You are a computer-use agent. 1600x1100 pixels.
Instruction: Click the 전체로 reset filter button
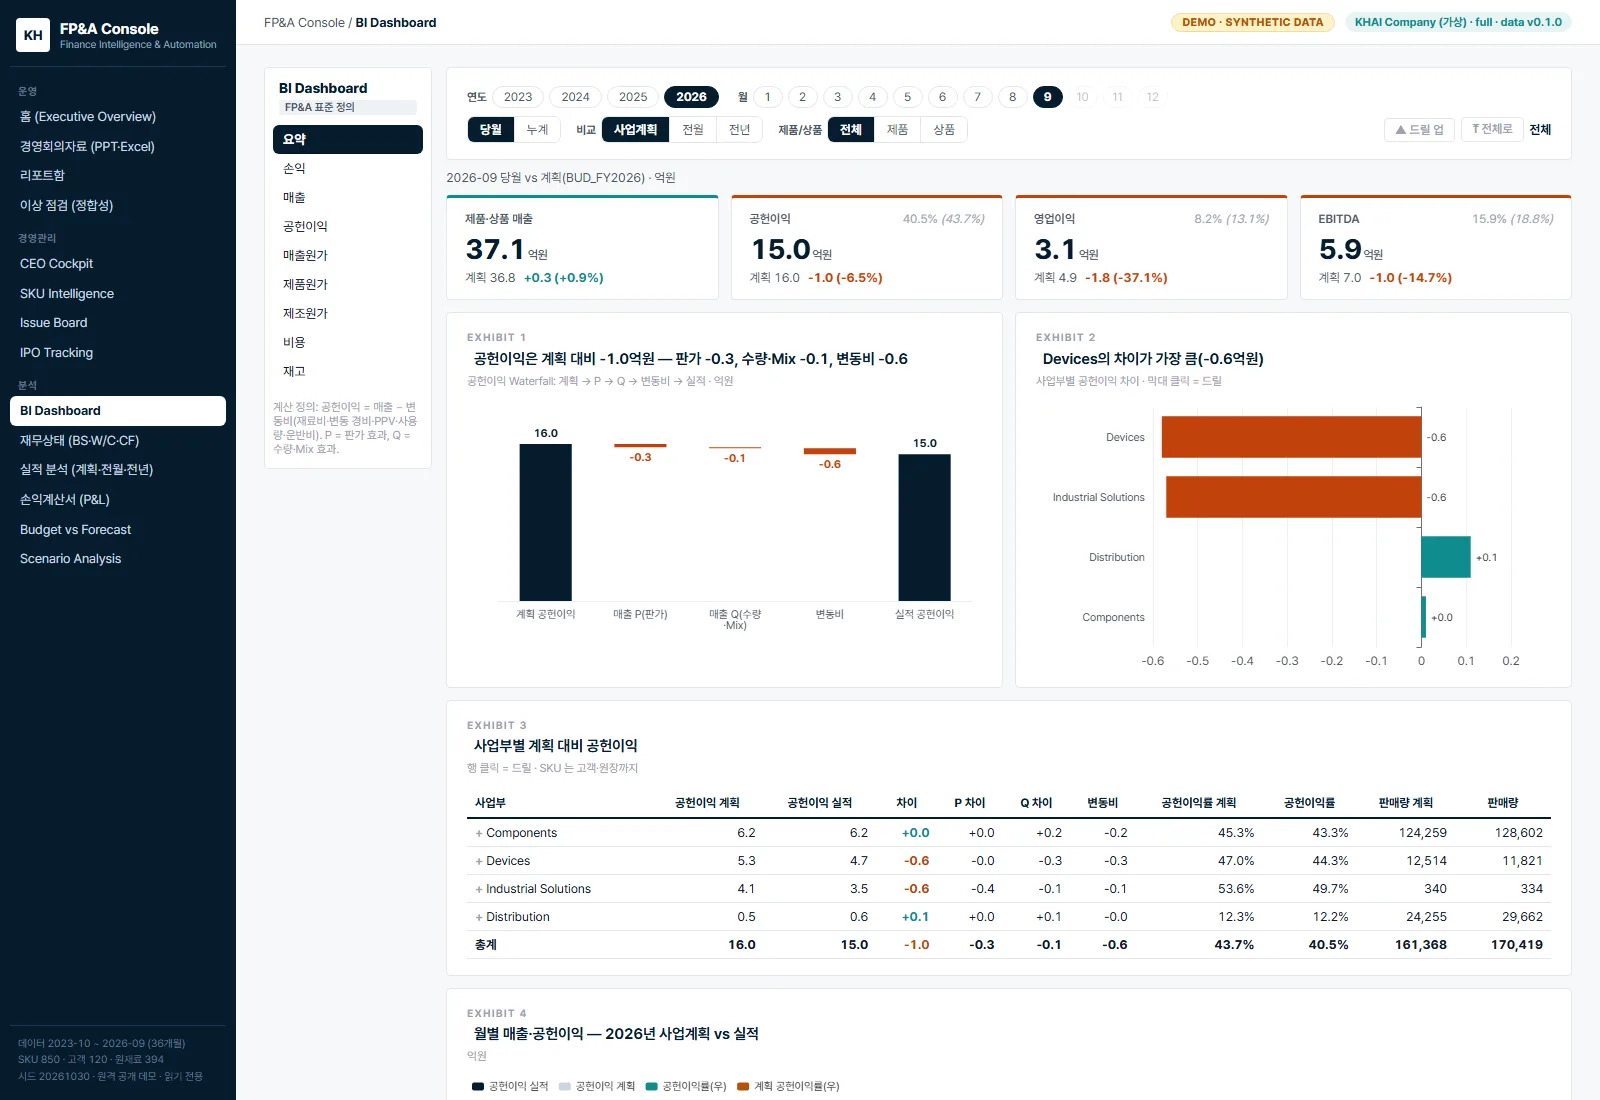tap(1492, 130)
